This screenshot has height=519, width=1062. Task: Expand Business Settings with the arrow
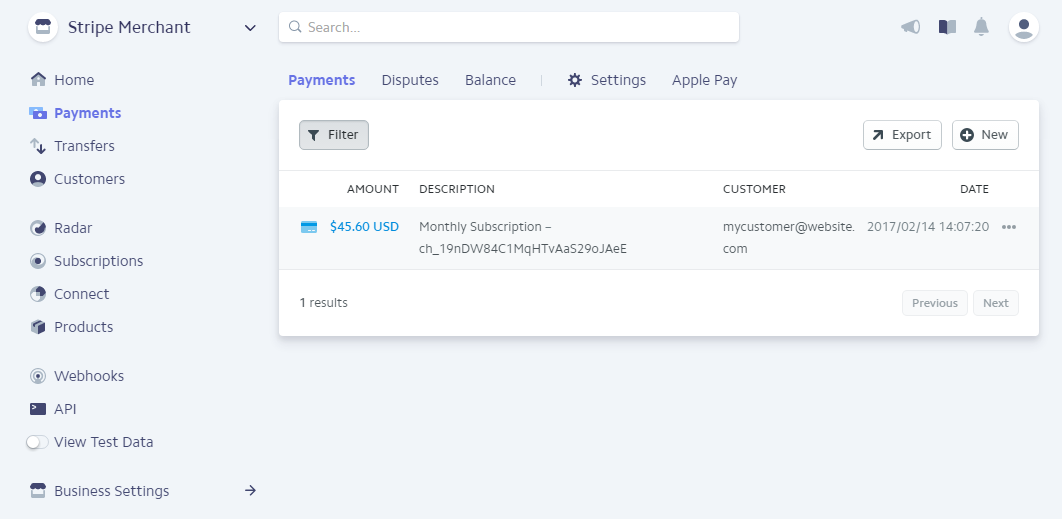(251, 491)
